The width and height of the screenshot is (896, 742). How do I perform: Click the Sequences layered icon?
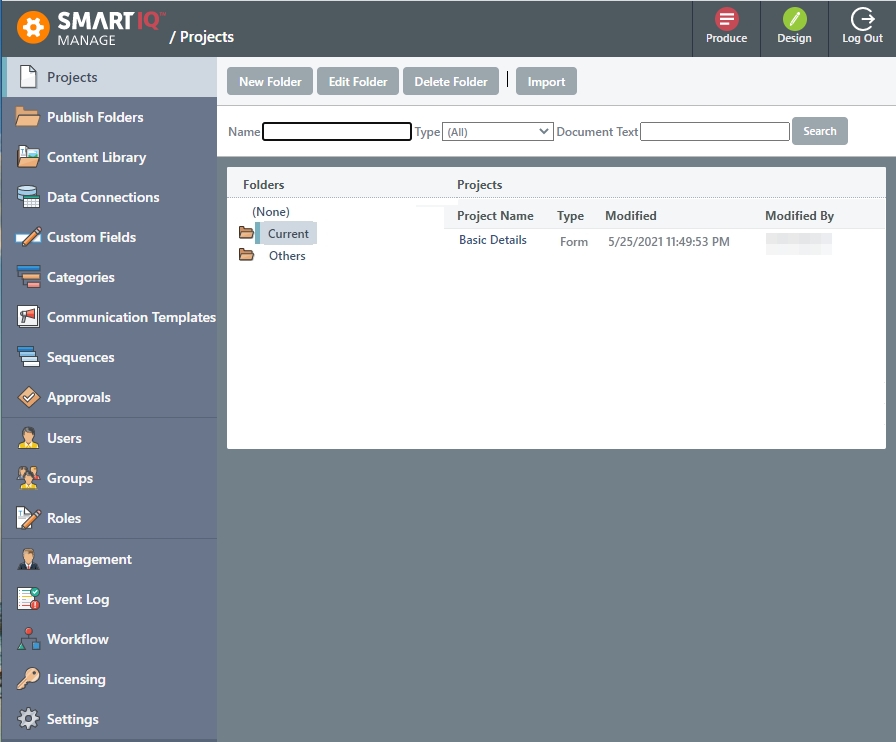tap(28, 357)
